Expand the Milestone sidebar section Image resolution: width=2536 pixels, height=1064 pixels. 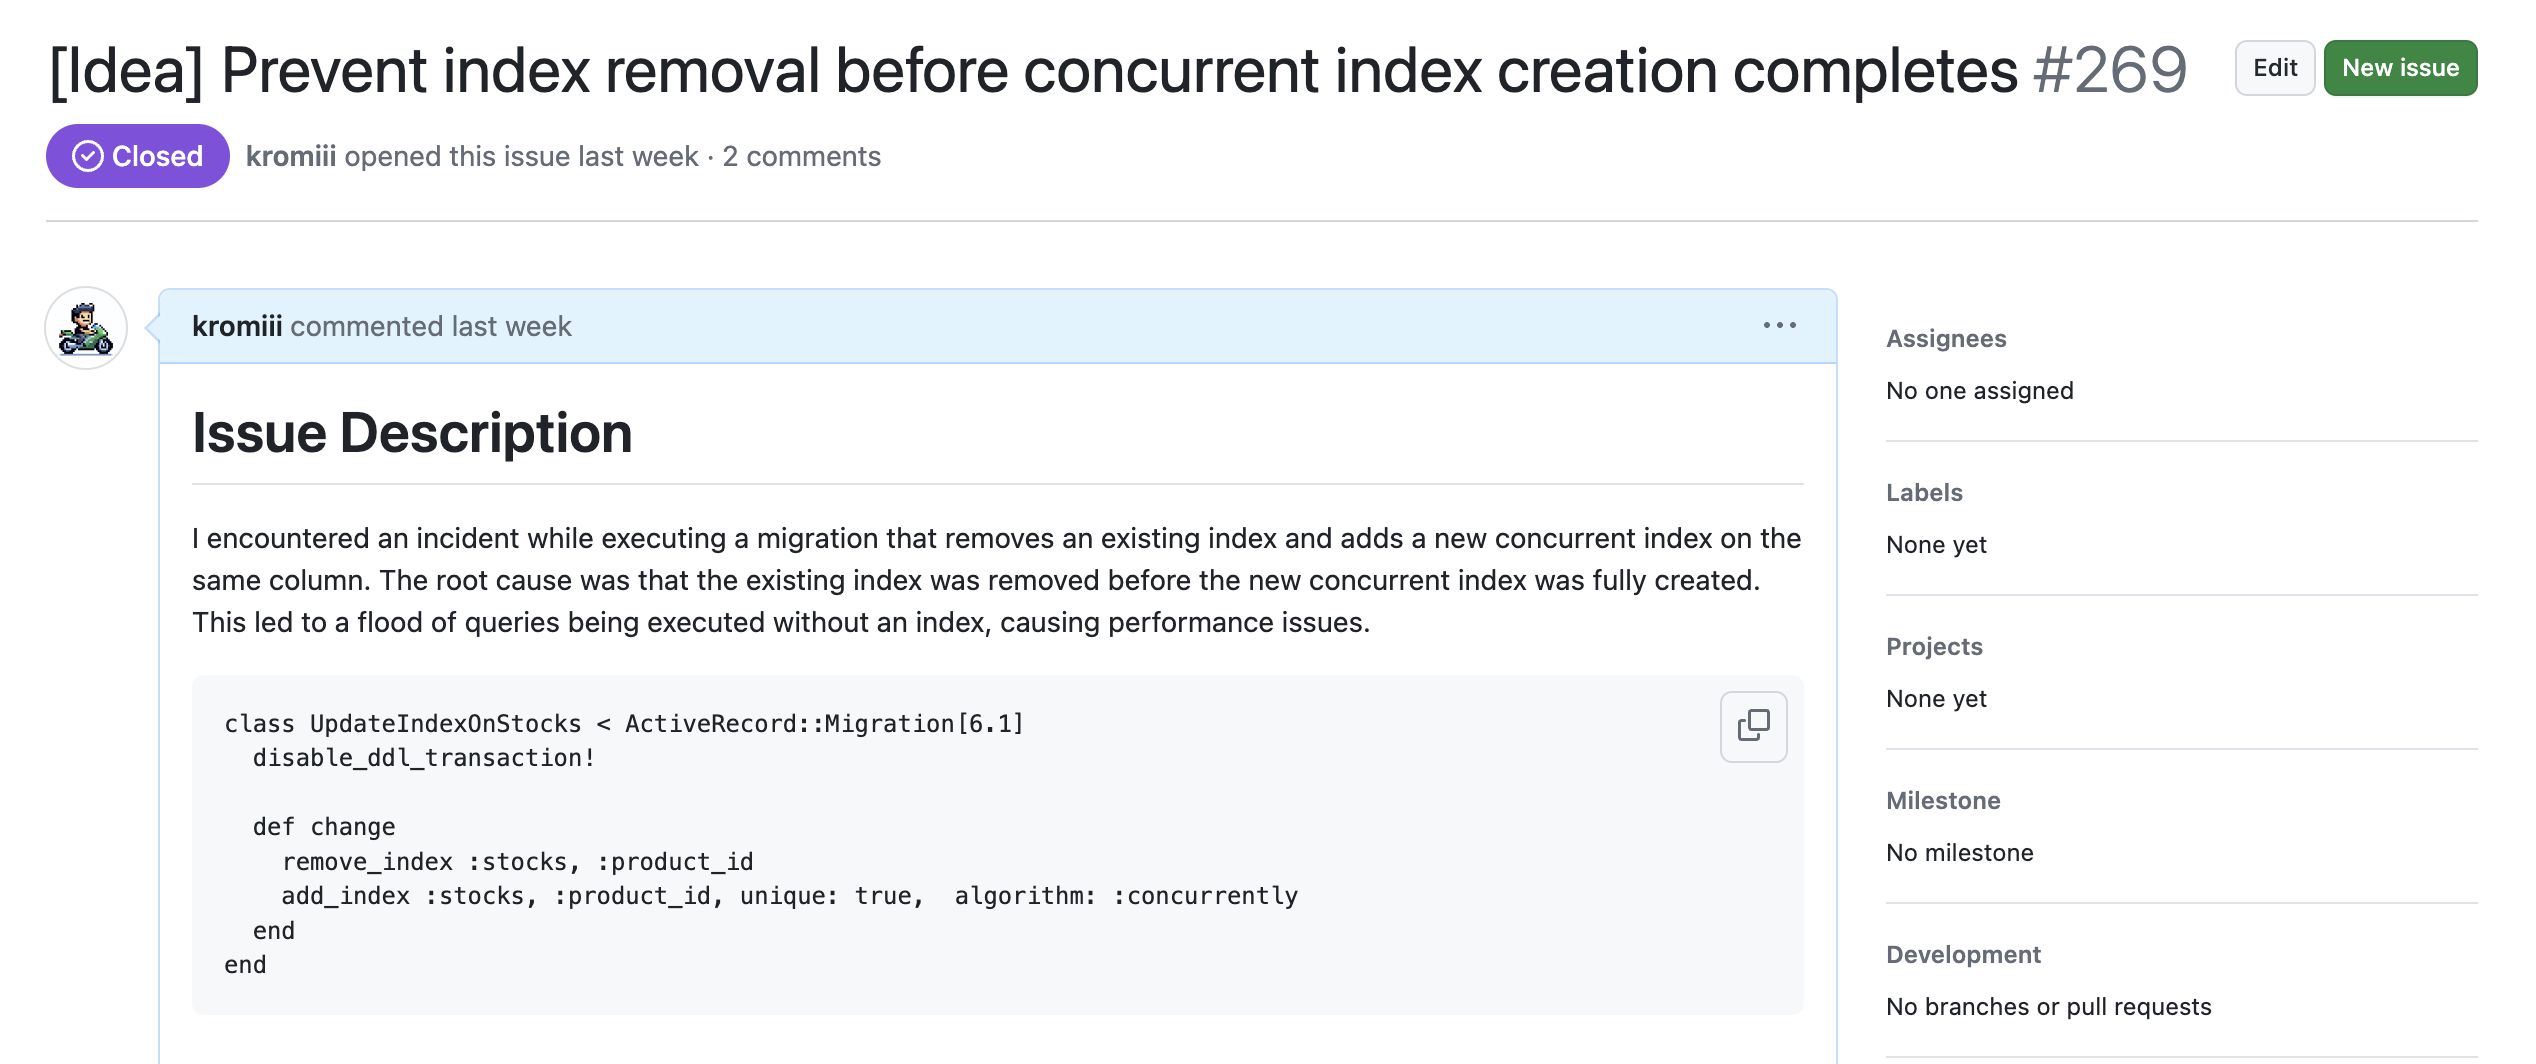click(1942, 801)
